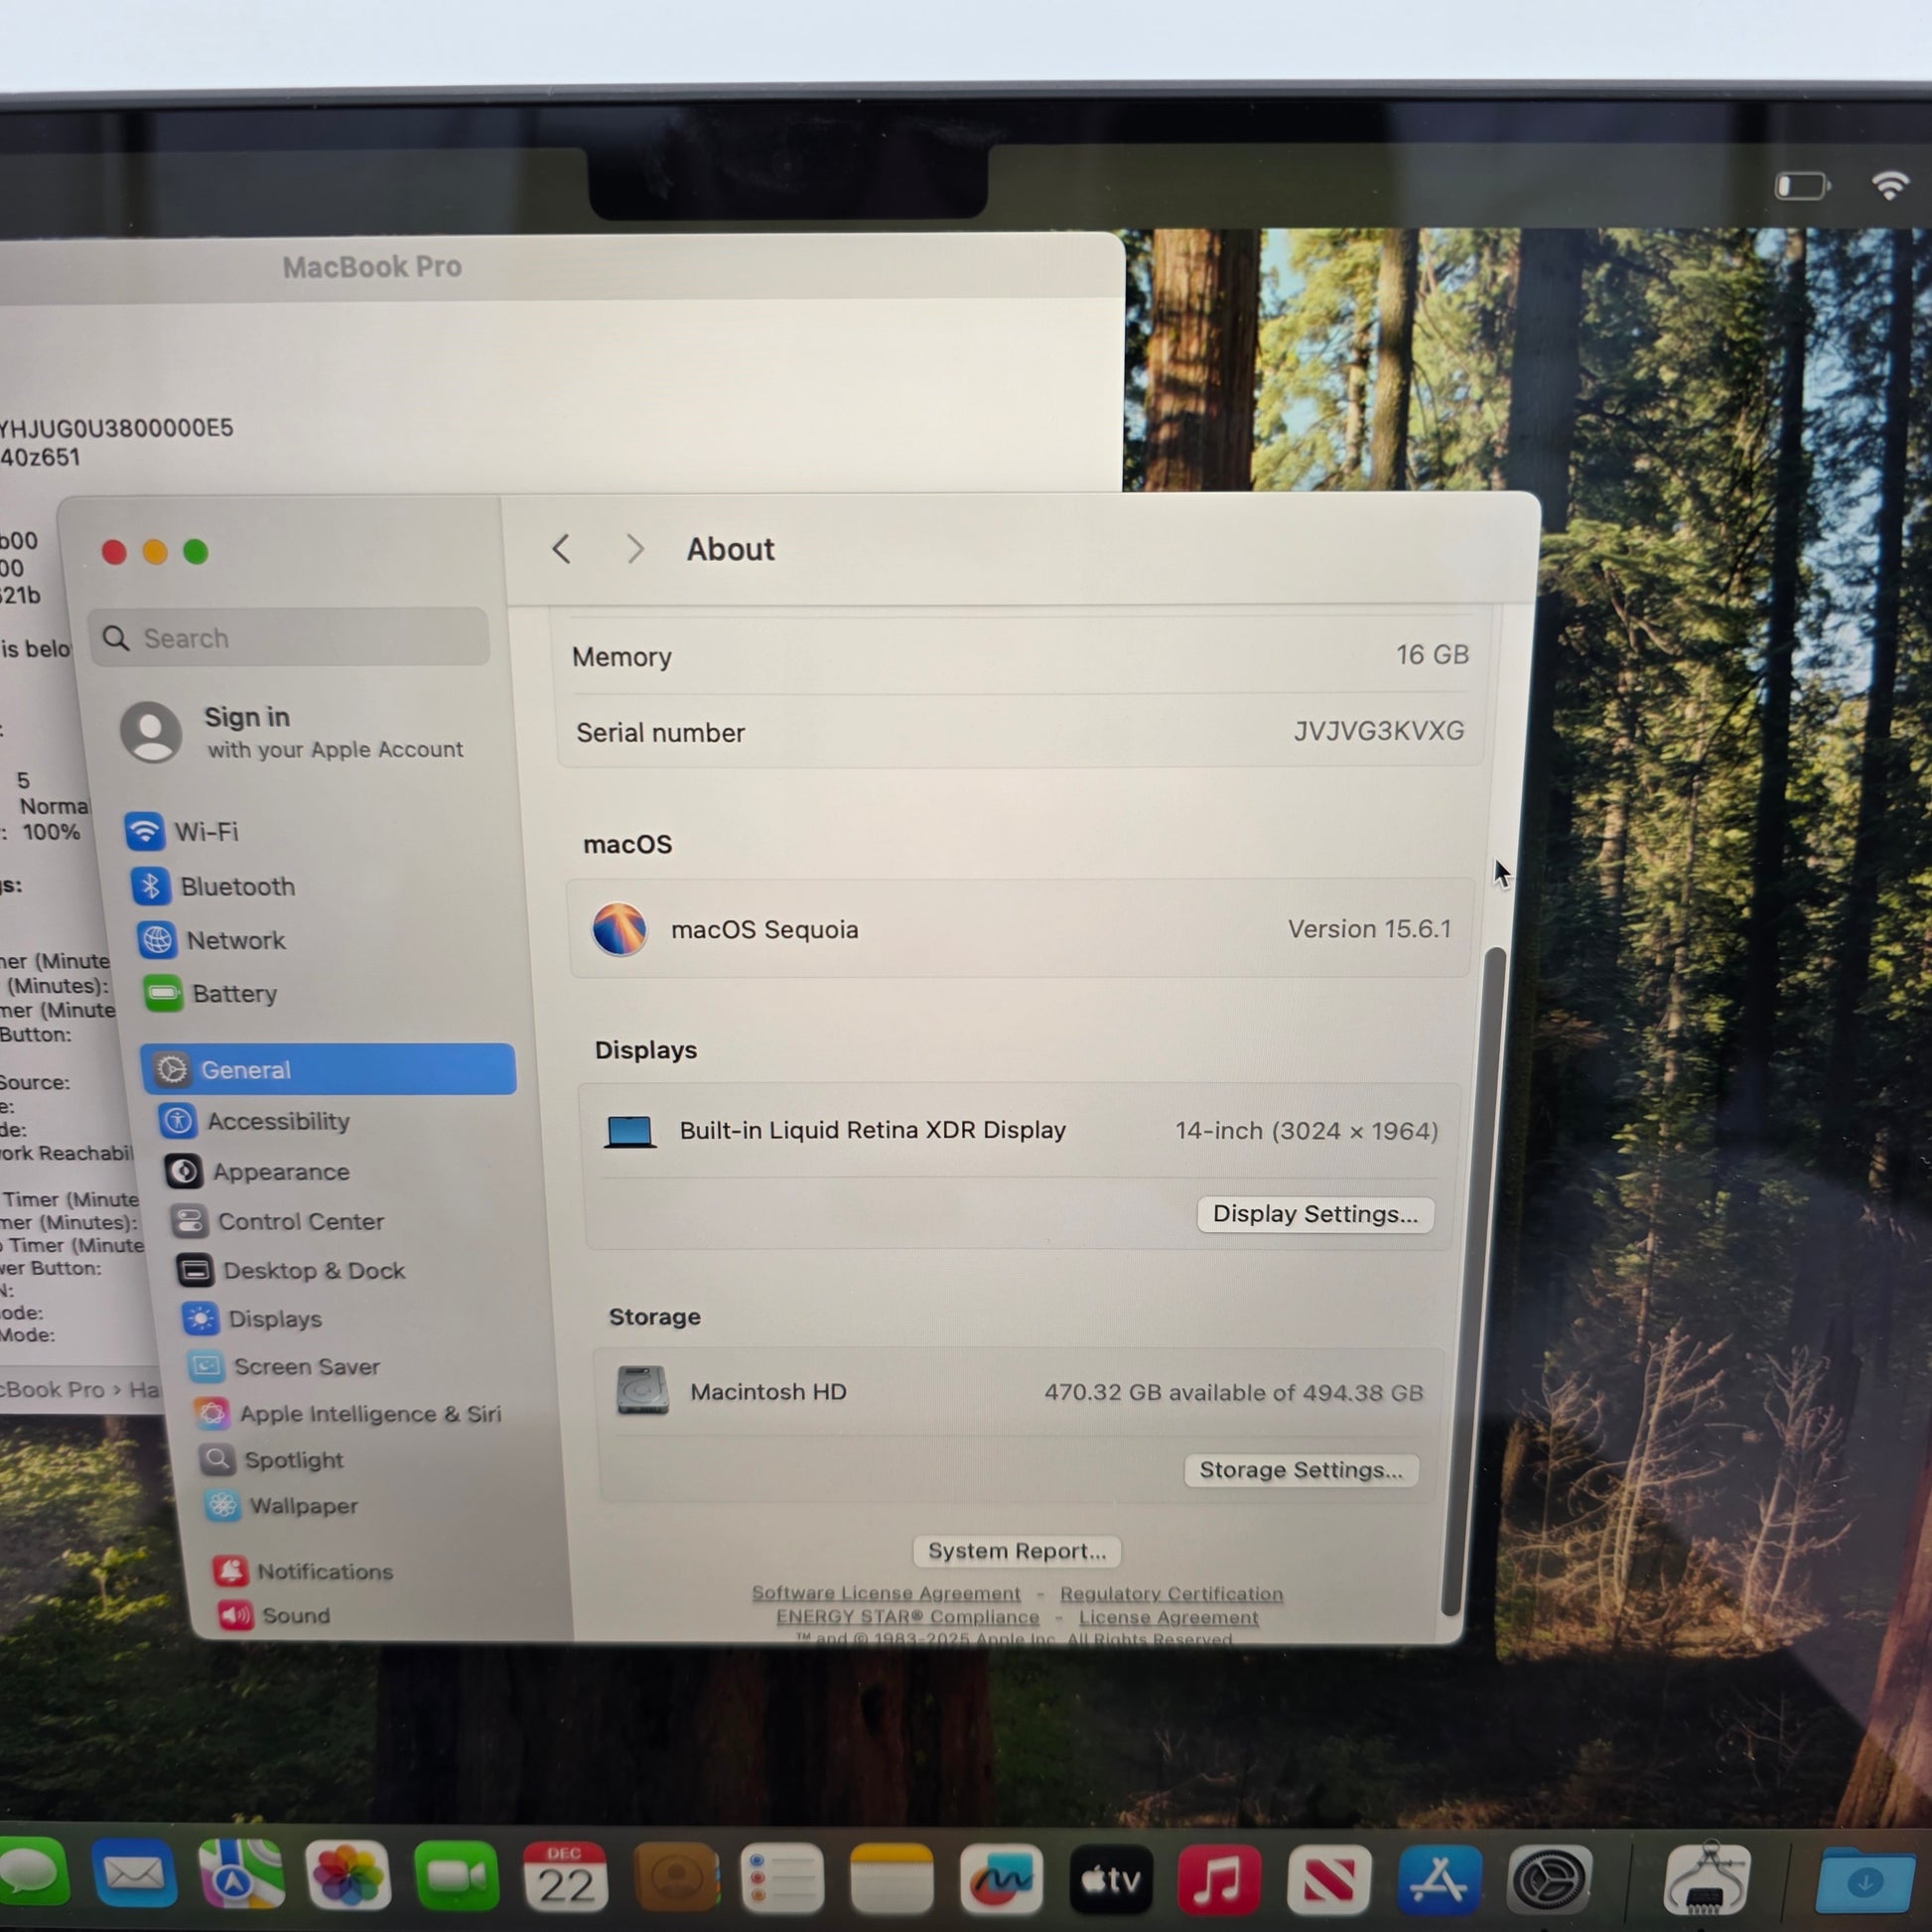Select Bluetooth in the sidebar
Image resolution: width=1932 pixels, height=1932 pixels.
[236, 887]
